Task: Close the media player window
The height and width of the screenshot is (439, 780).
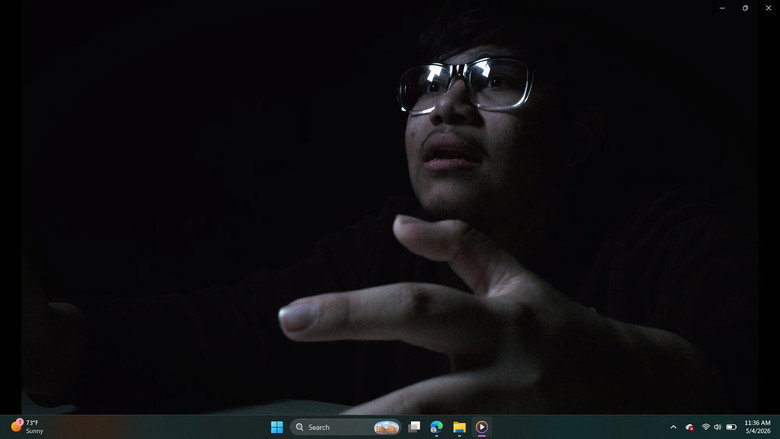Action: (x=768, y=8)
